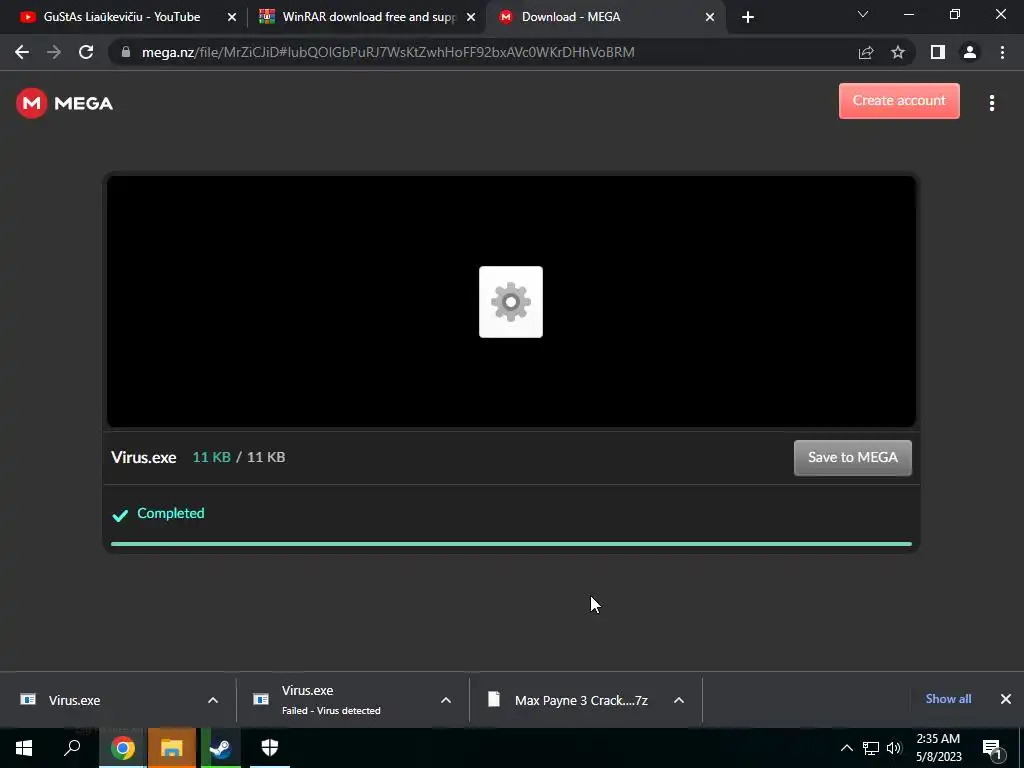
Task: Close the Download - MEGA tab
Action: 710,17
